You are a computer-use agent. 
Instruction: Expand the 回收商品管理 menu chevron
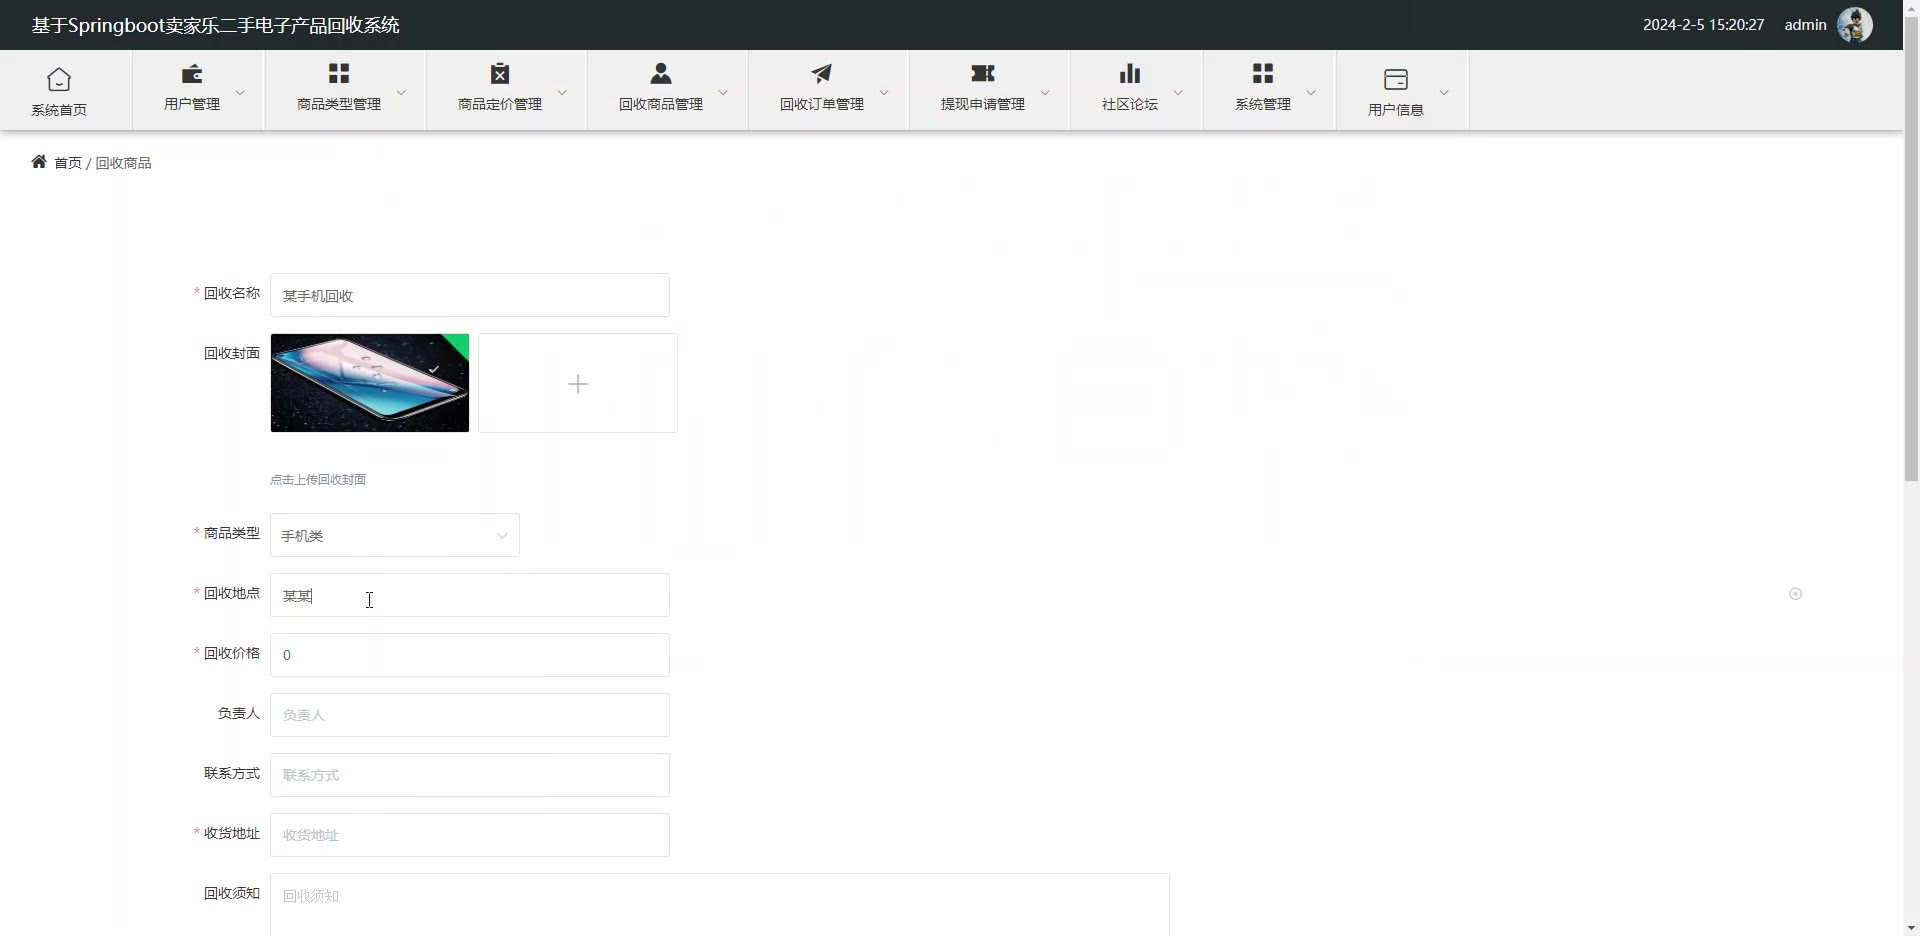point(723,92)
